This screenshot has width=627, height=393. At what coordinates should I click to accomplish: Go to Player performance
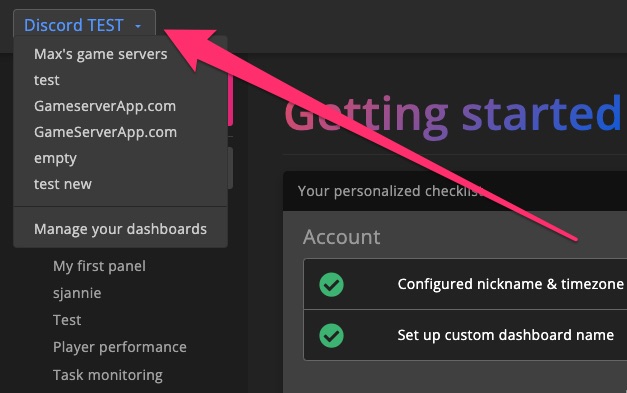click(x=120, y=347)
